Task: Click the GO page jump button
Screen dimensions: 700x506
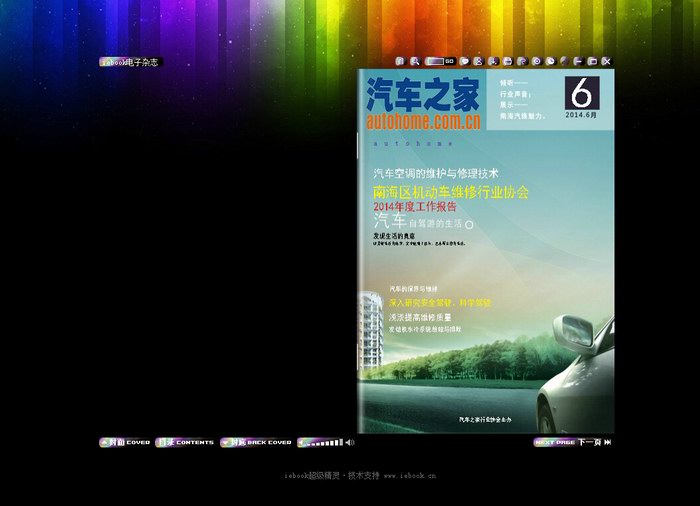Action: click(450, 62)
